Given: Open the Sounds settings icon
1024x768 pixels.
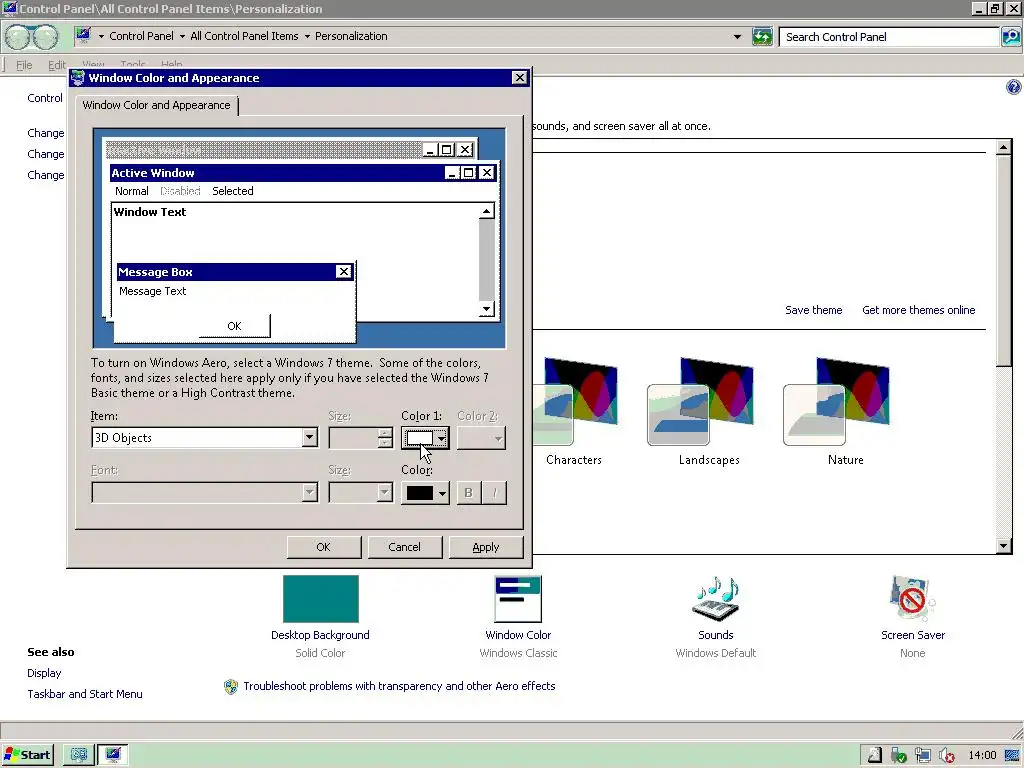Looking at the screenshot, I should coord(715,599).
